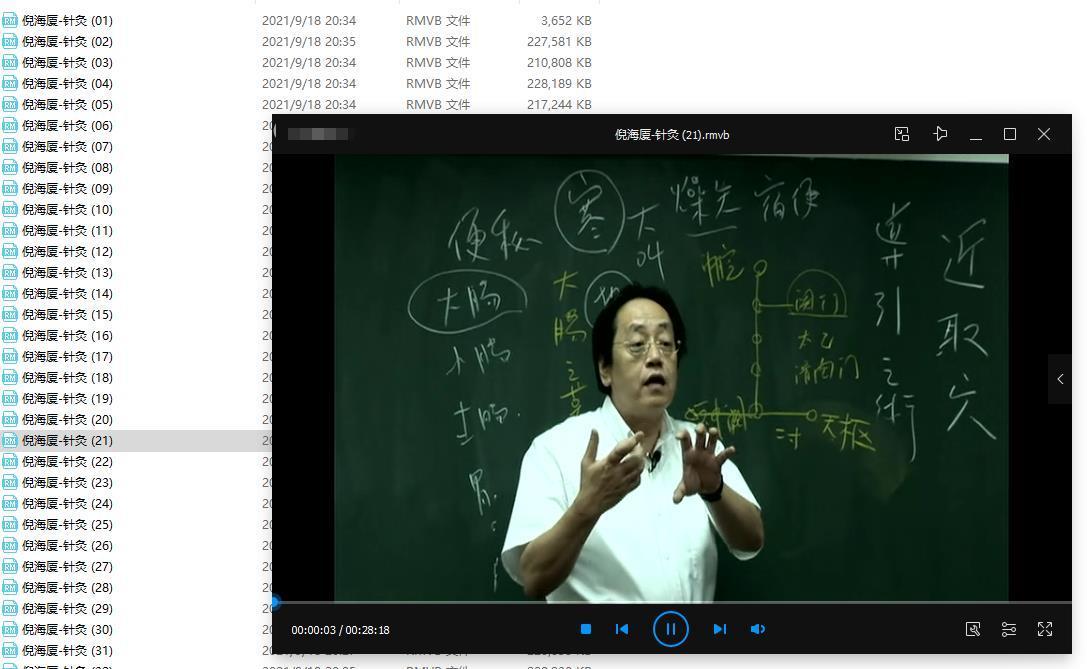The width and height of the screenshot is (1087, 669).
Task: Click the 倪海厦-针灸 (21).rmvb title text
Action: pyautogui.click(x=672, y=134)
